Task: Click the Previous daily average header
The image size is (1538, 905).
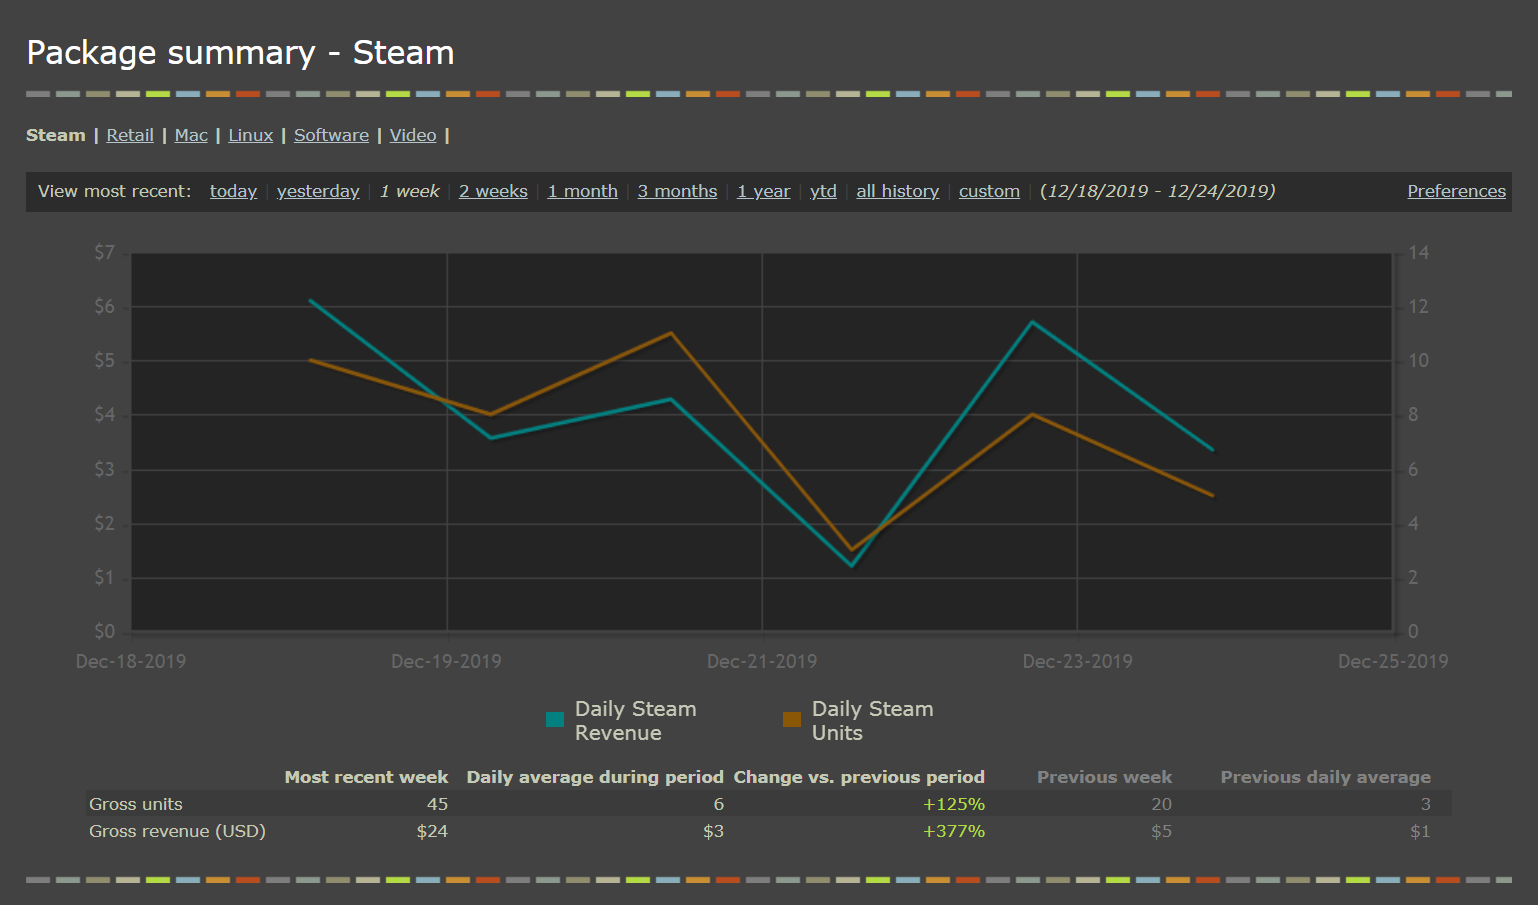Action: (1326, 777)
